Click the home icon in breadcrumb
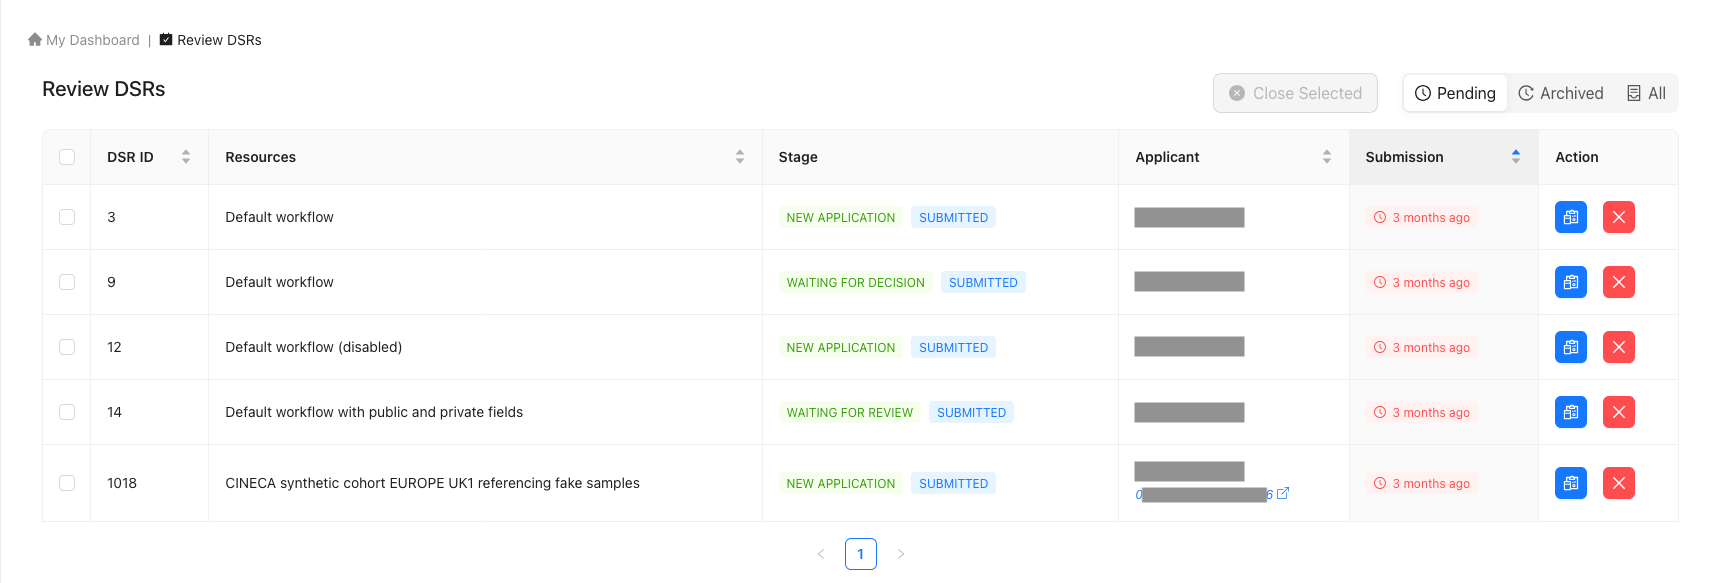 35,40
